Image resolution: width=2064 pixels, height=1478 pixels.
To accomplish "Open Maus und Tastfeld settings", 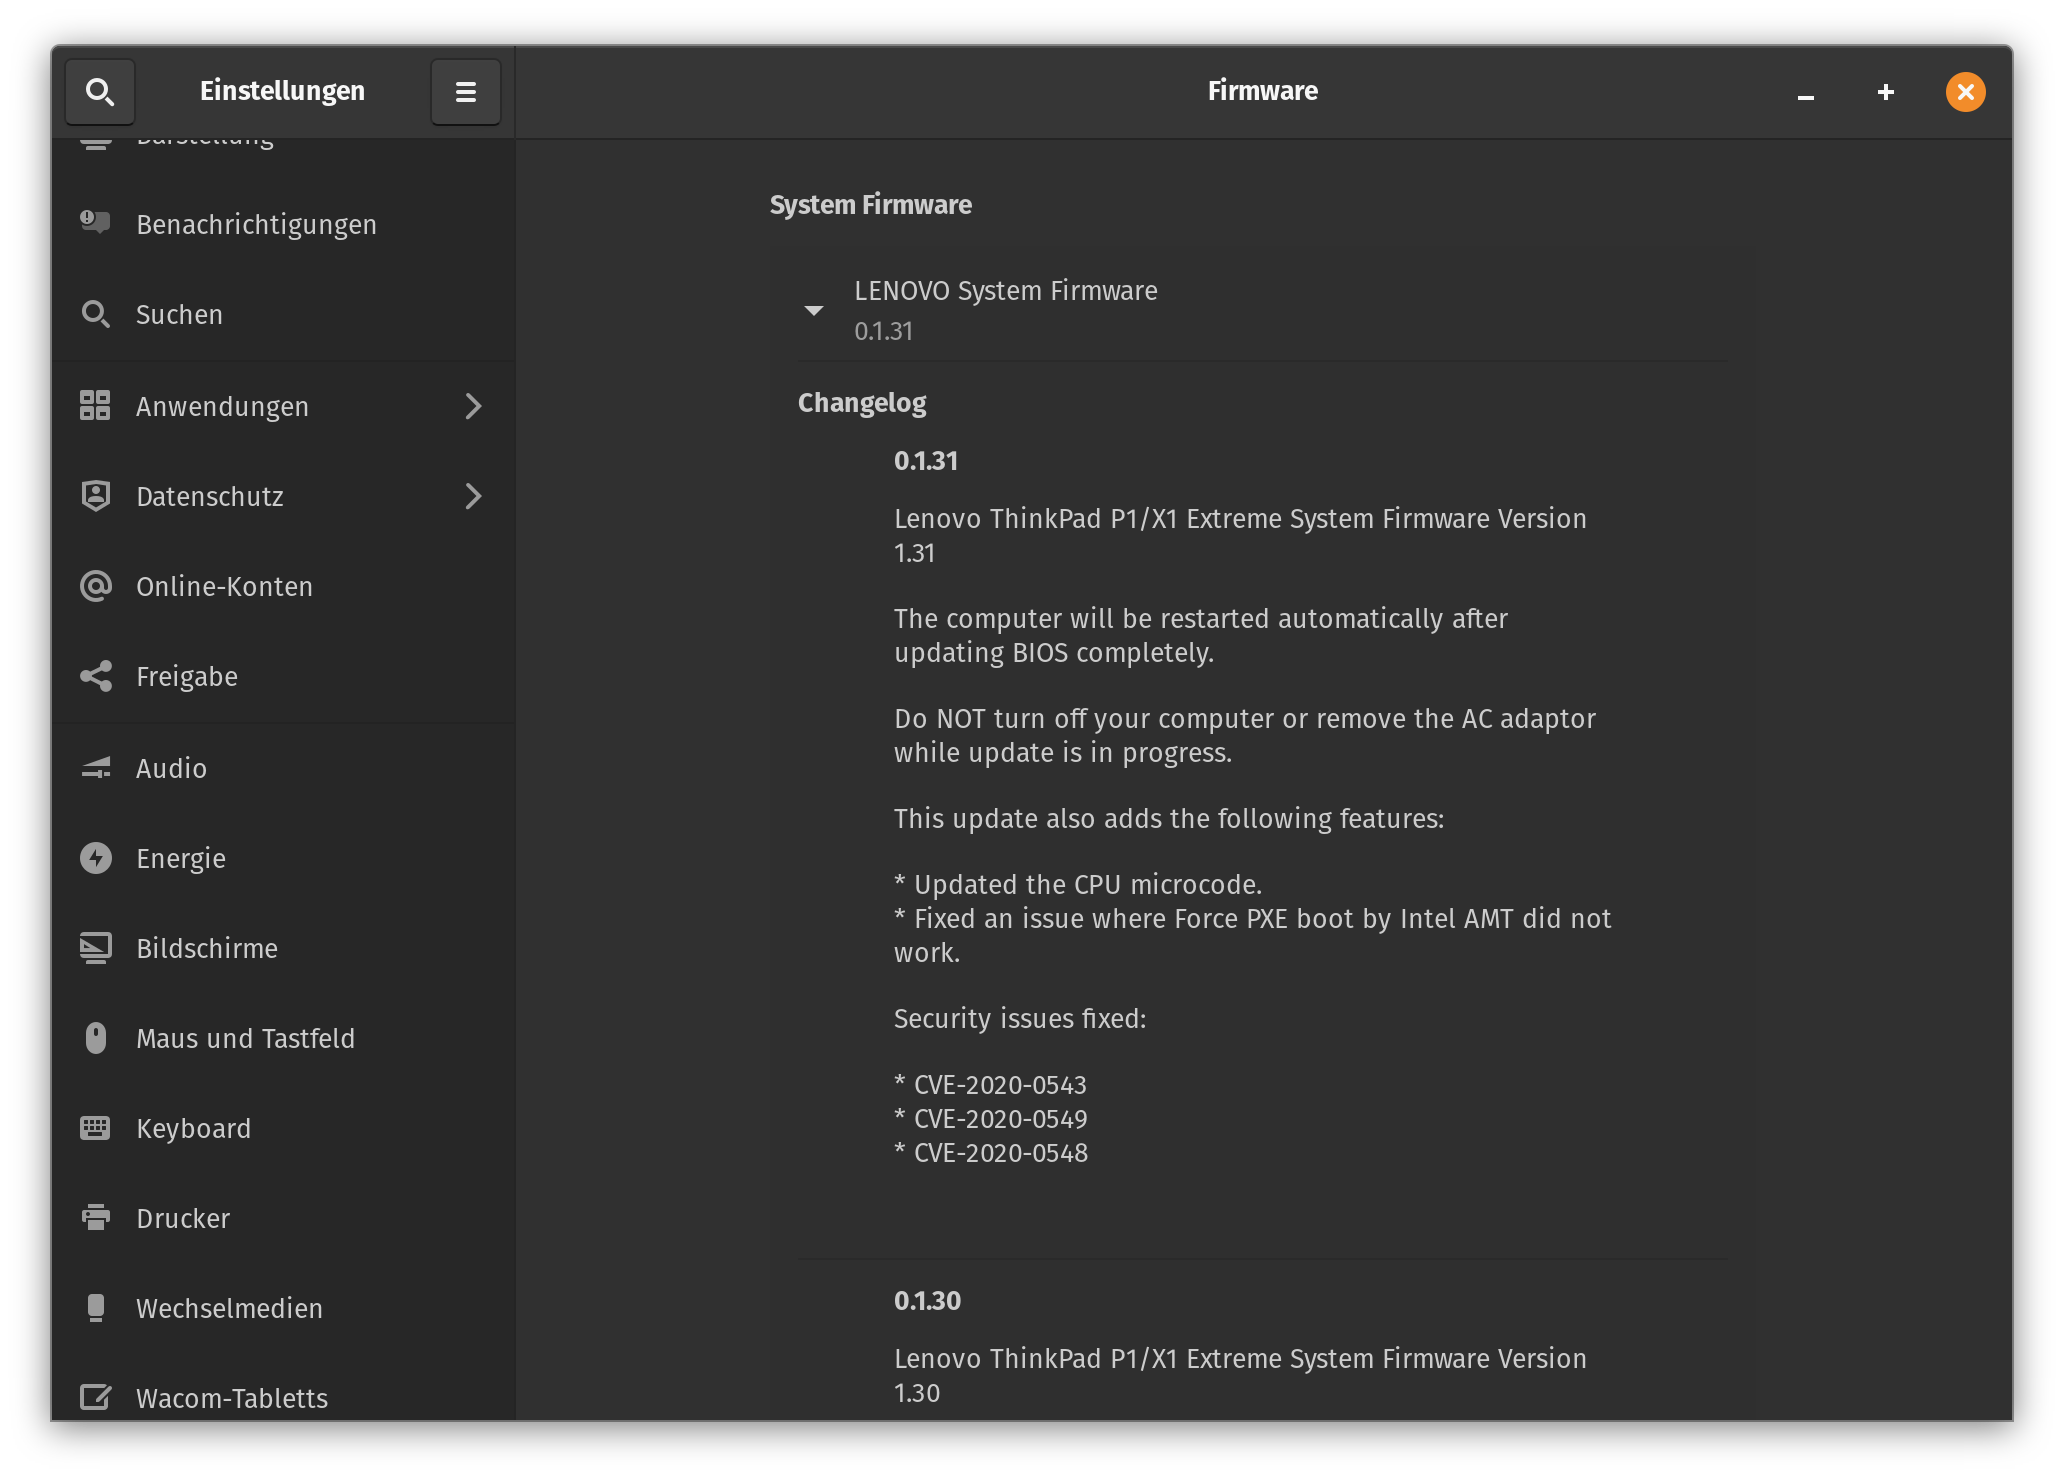I will coord(245,1038).
